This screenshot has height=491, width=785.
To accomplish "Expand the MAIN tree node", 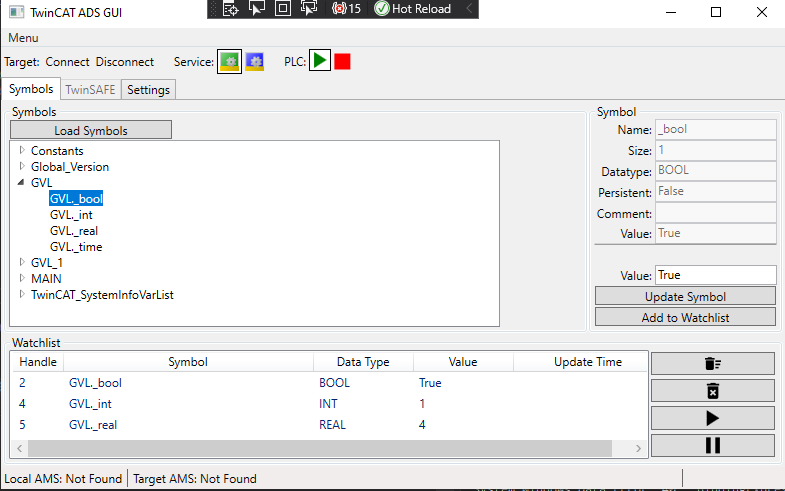I will point(22,278).
